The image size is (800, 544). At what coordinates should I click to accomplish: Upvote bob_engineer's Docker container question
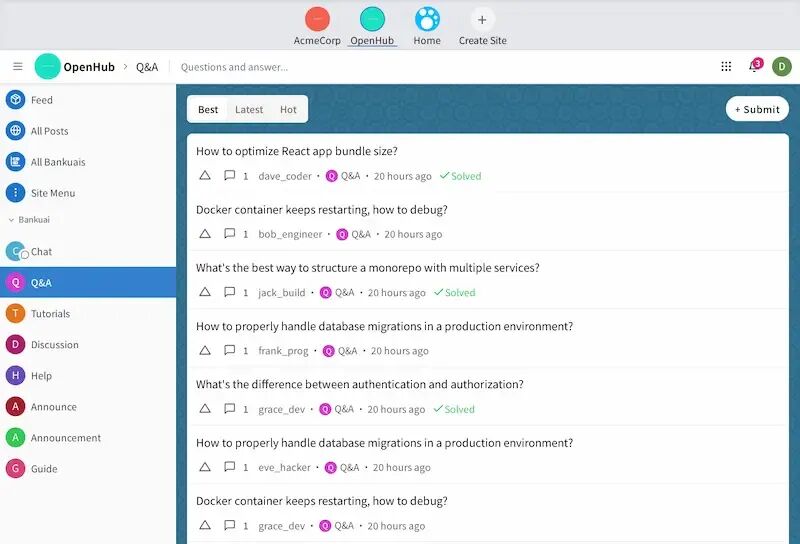(205, 234)
